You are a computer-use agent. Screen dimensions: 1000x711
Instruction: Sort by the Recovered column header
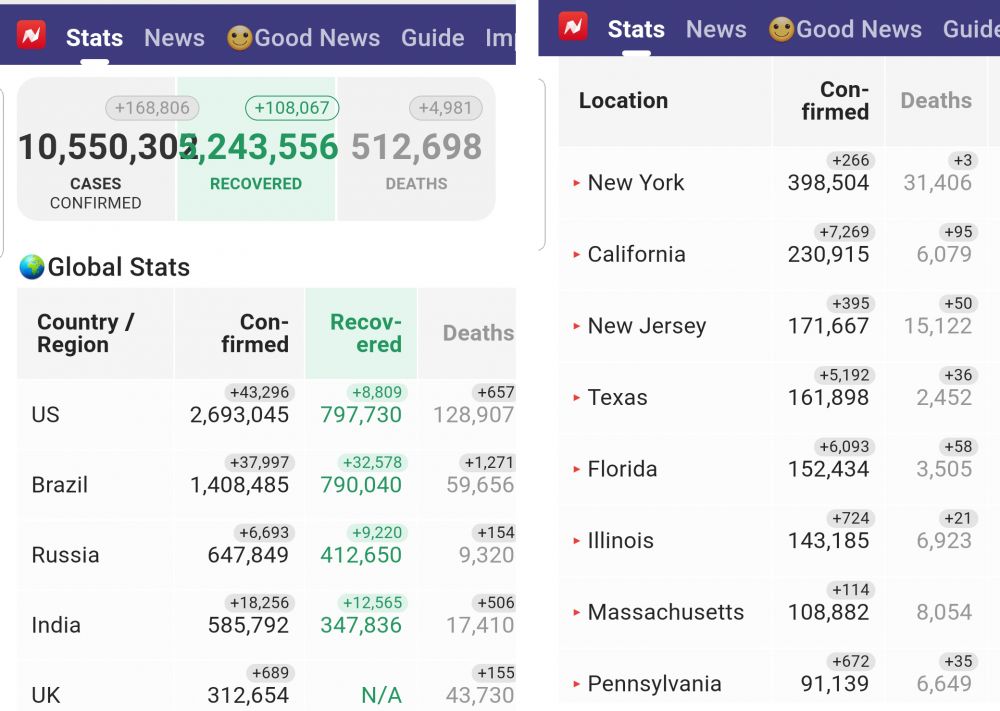pyautogui.click(x=365, y=333)
